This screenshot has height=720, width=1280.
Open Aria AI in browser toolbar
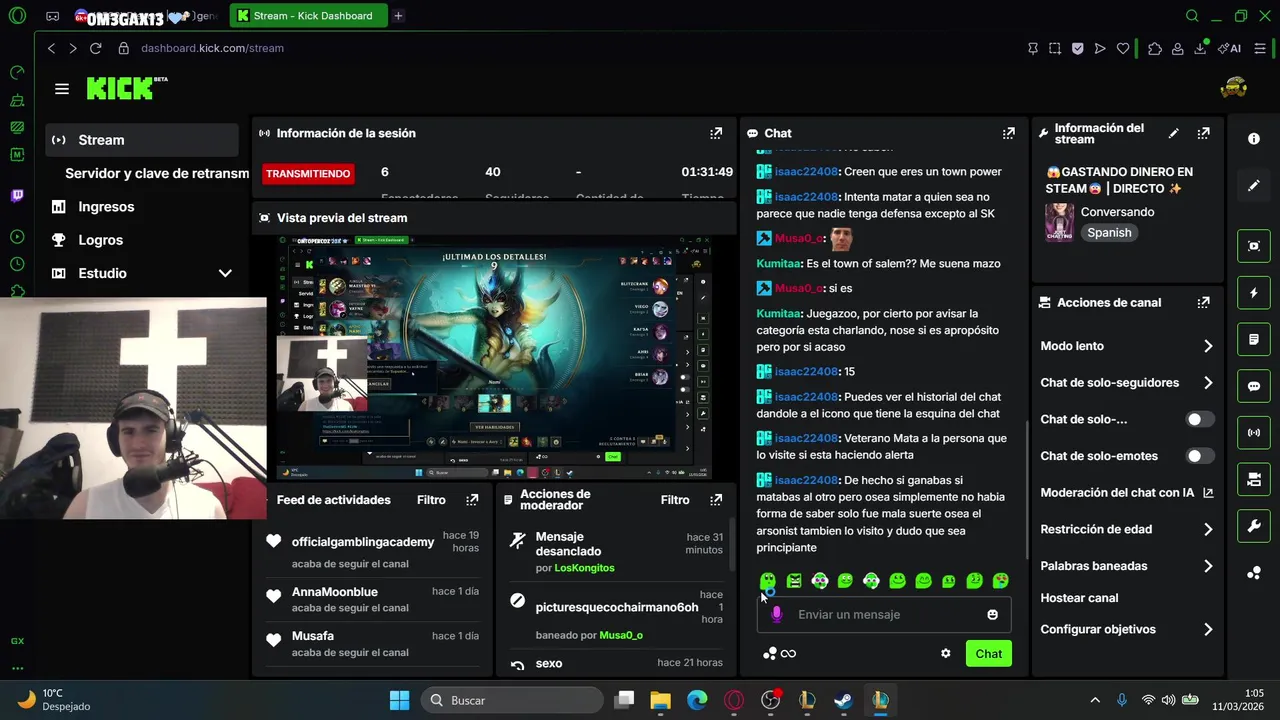(1230, 48)
